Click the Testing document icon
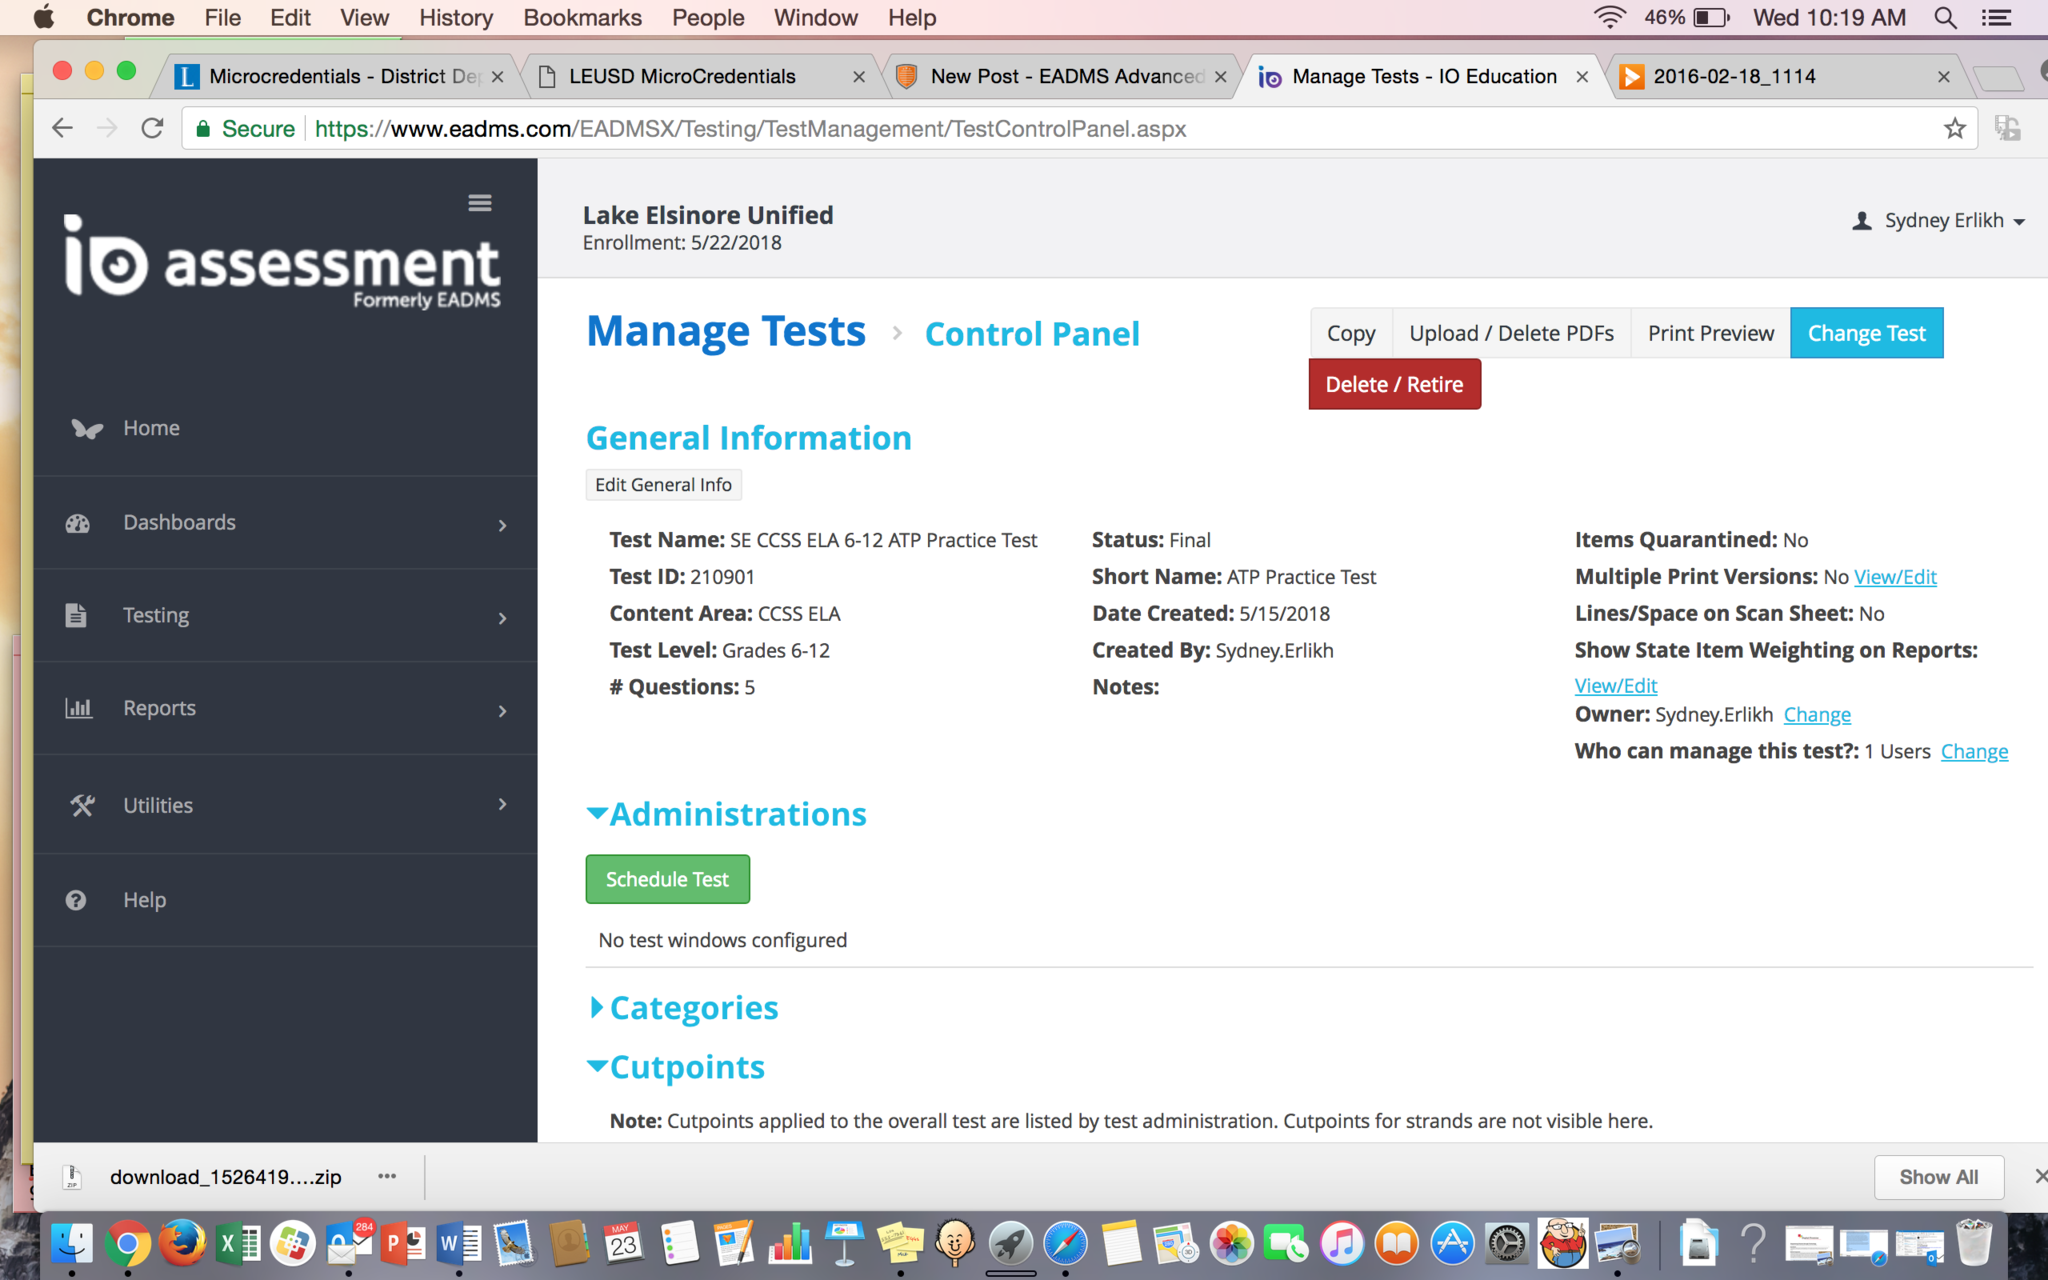The width and height of the screenshot is (2048, 1280). 76,615
